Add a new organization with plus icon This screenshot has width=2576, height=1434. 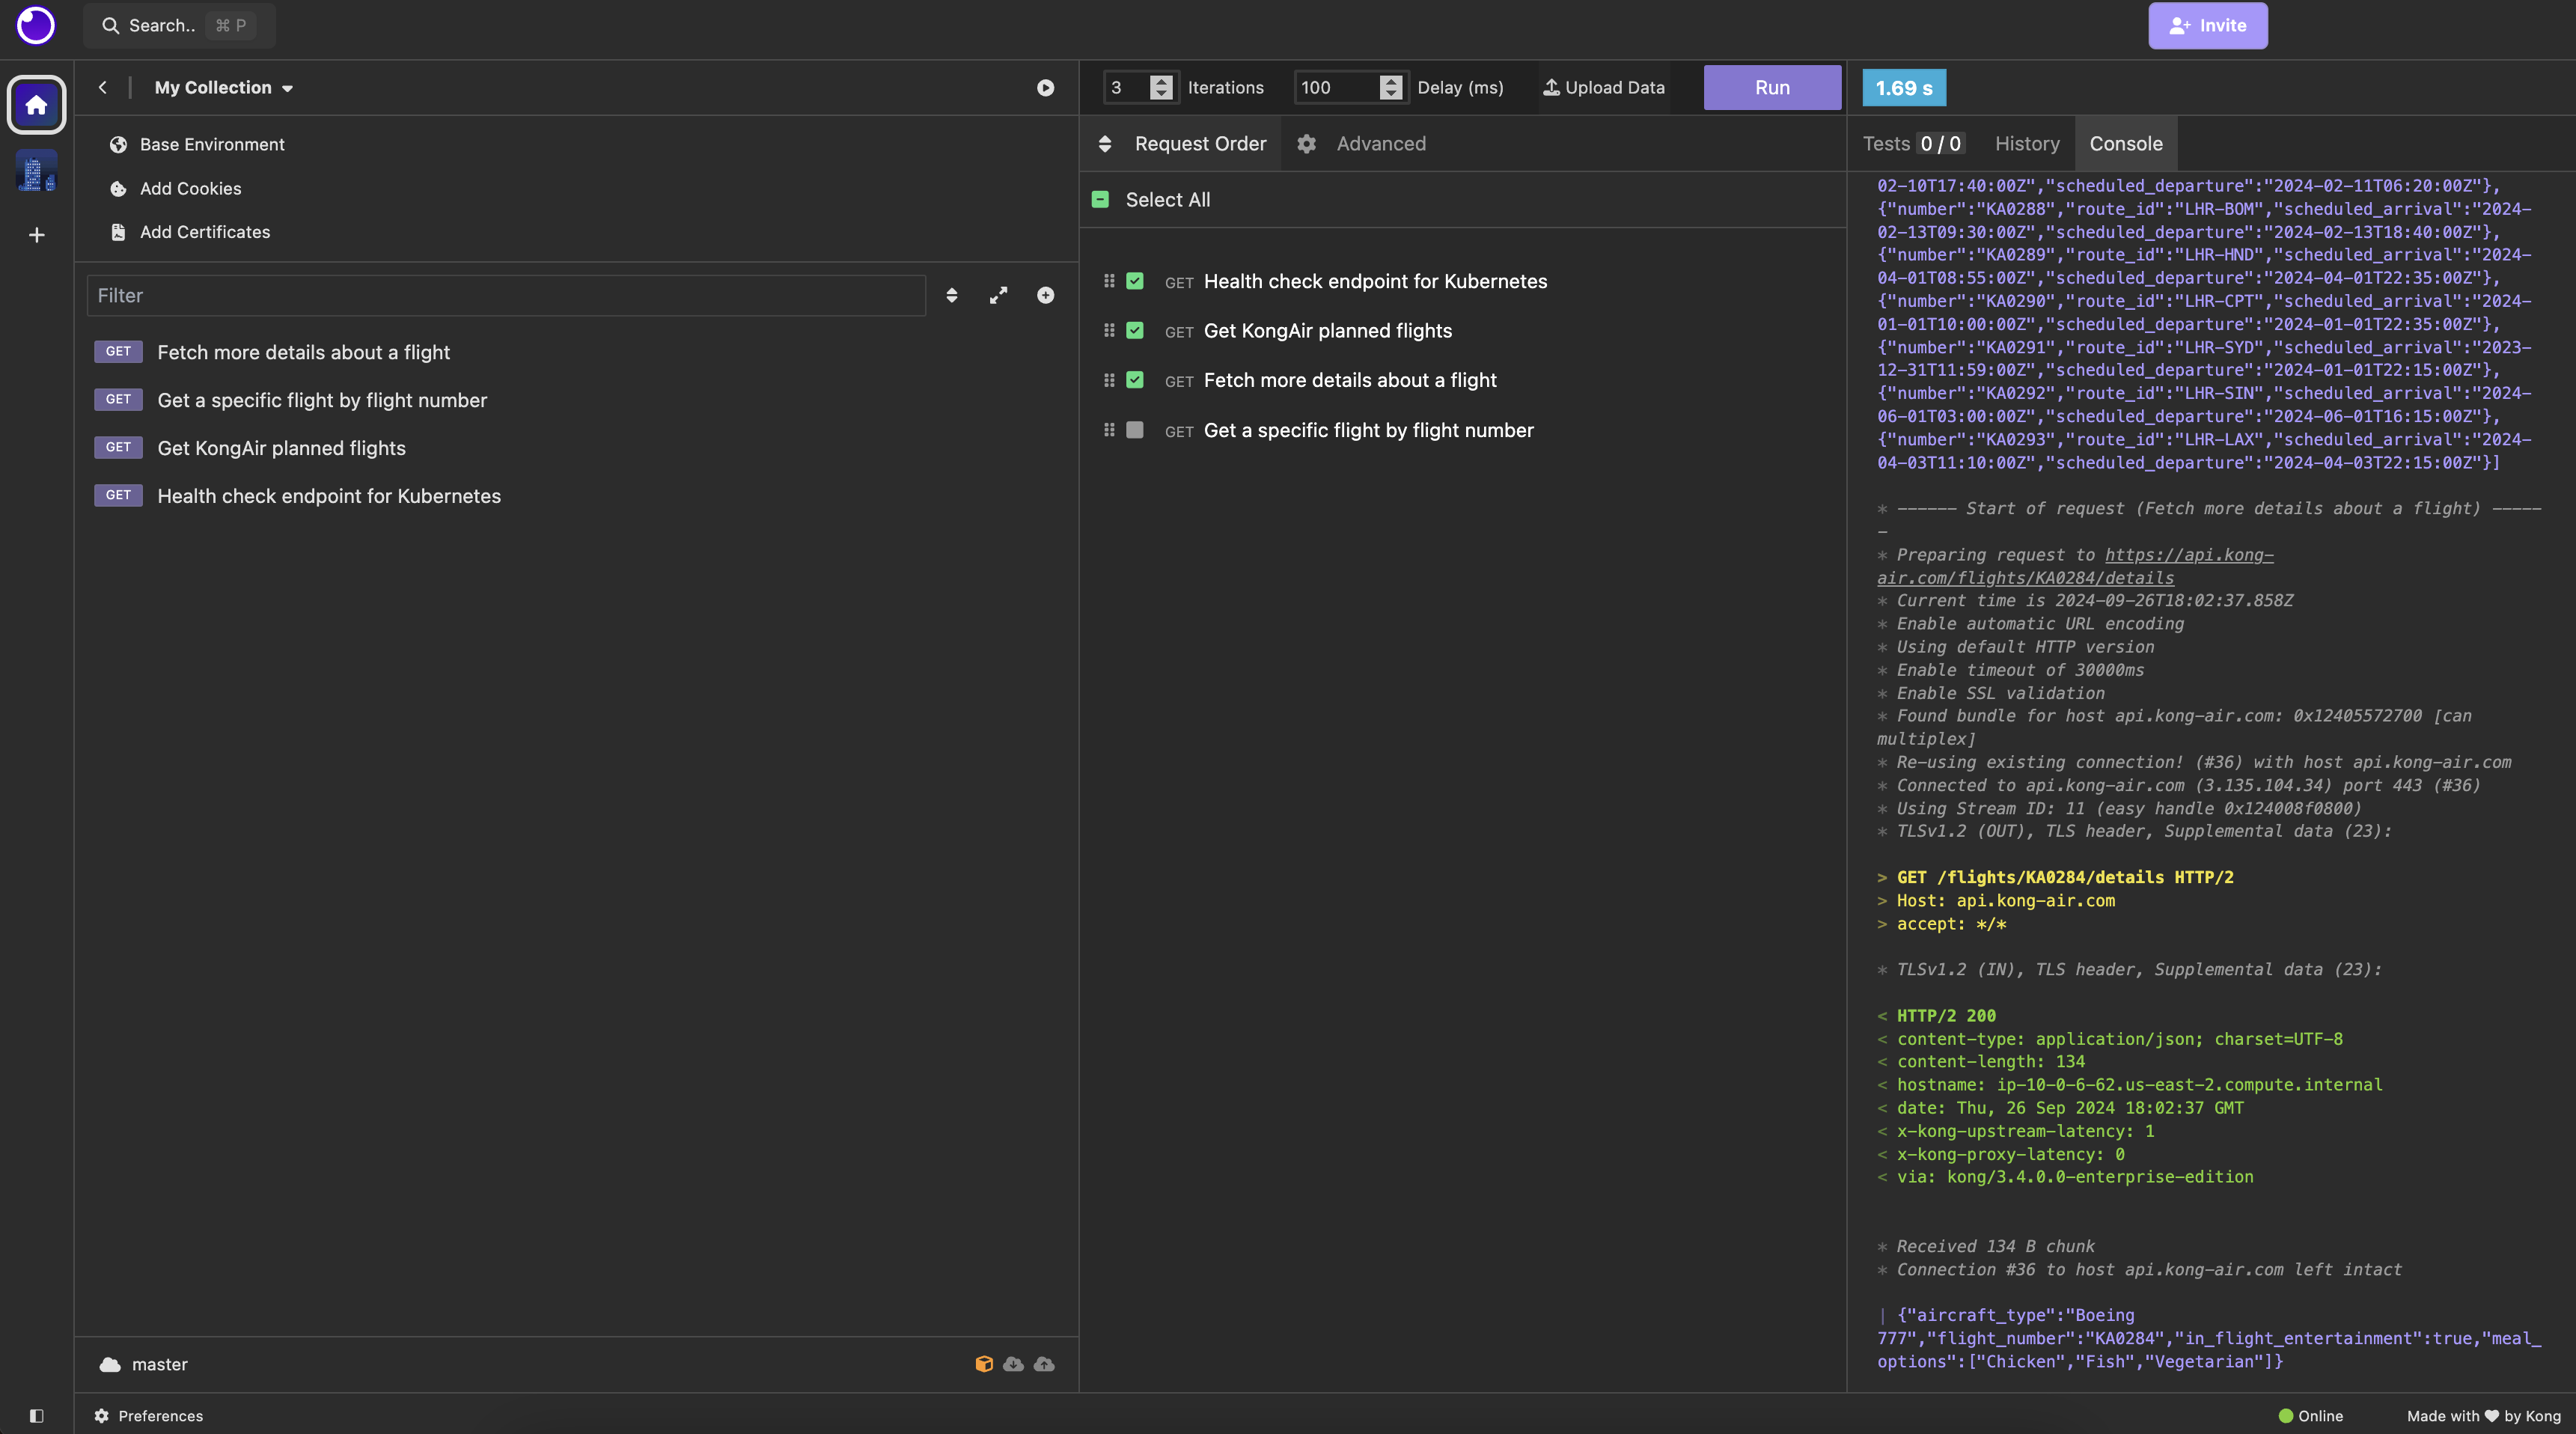(x=36, y=235)
